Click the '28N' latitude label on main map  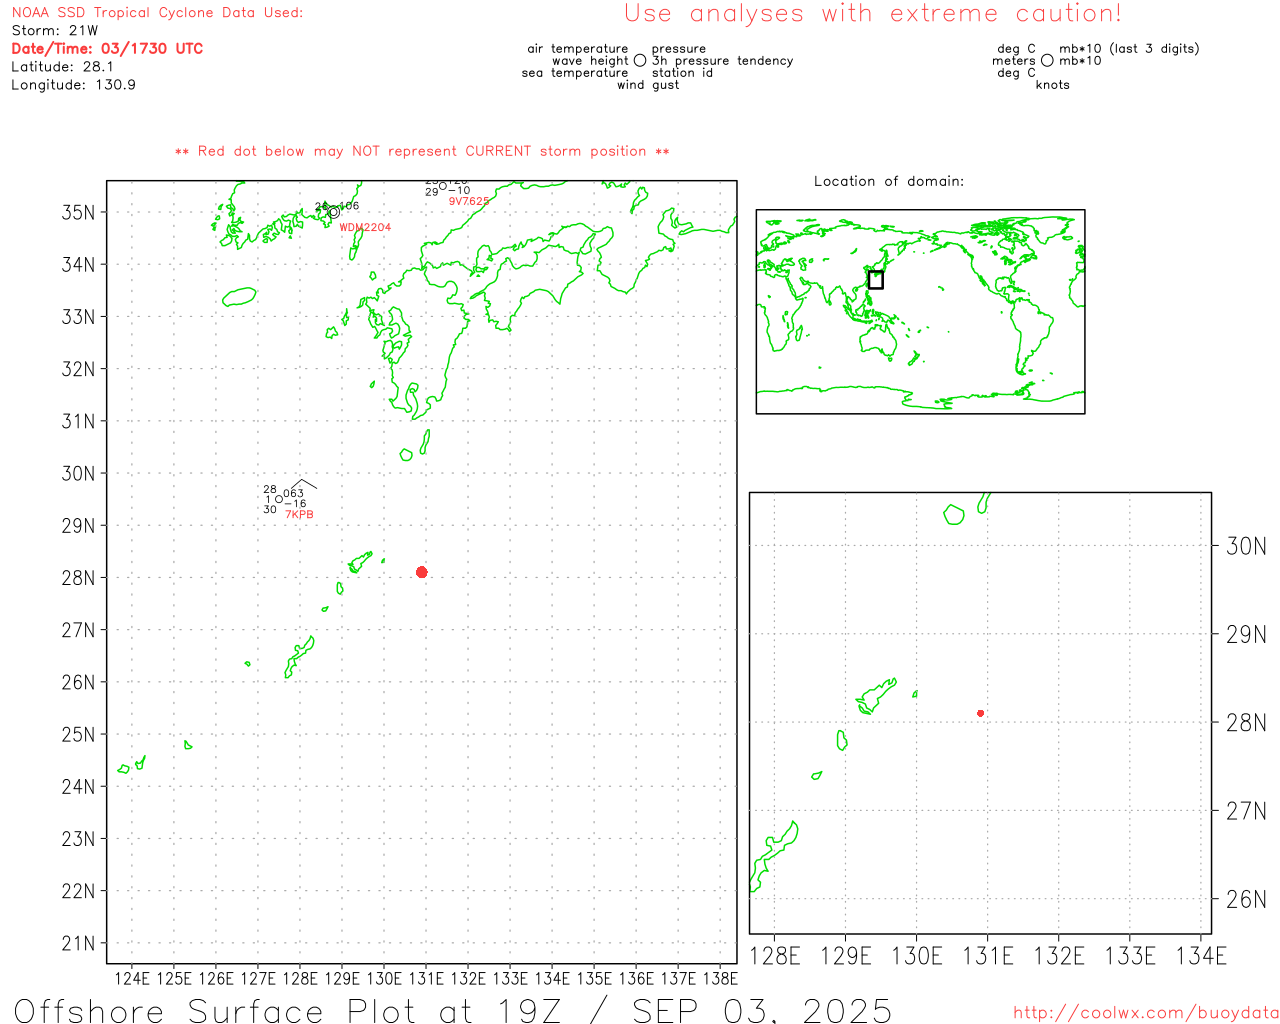79,578
